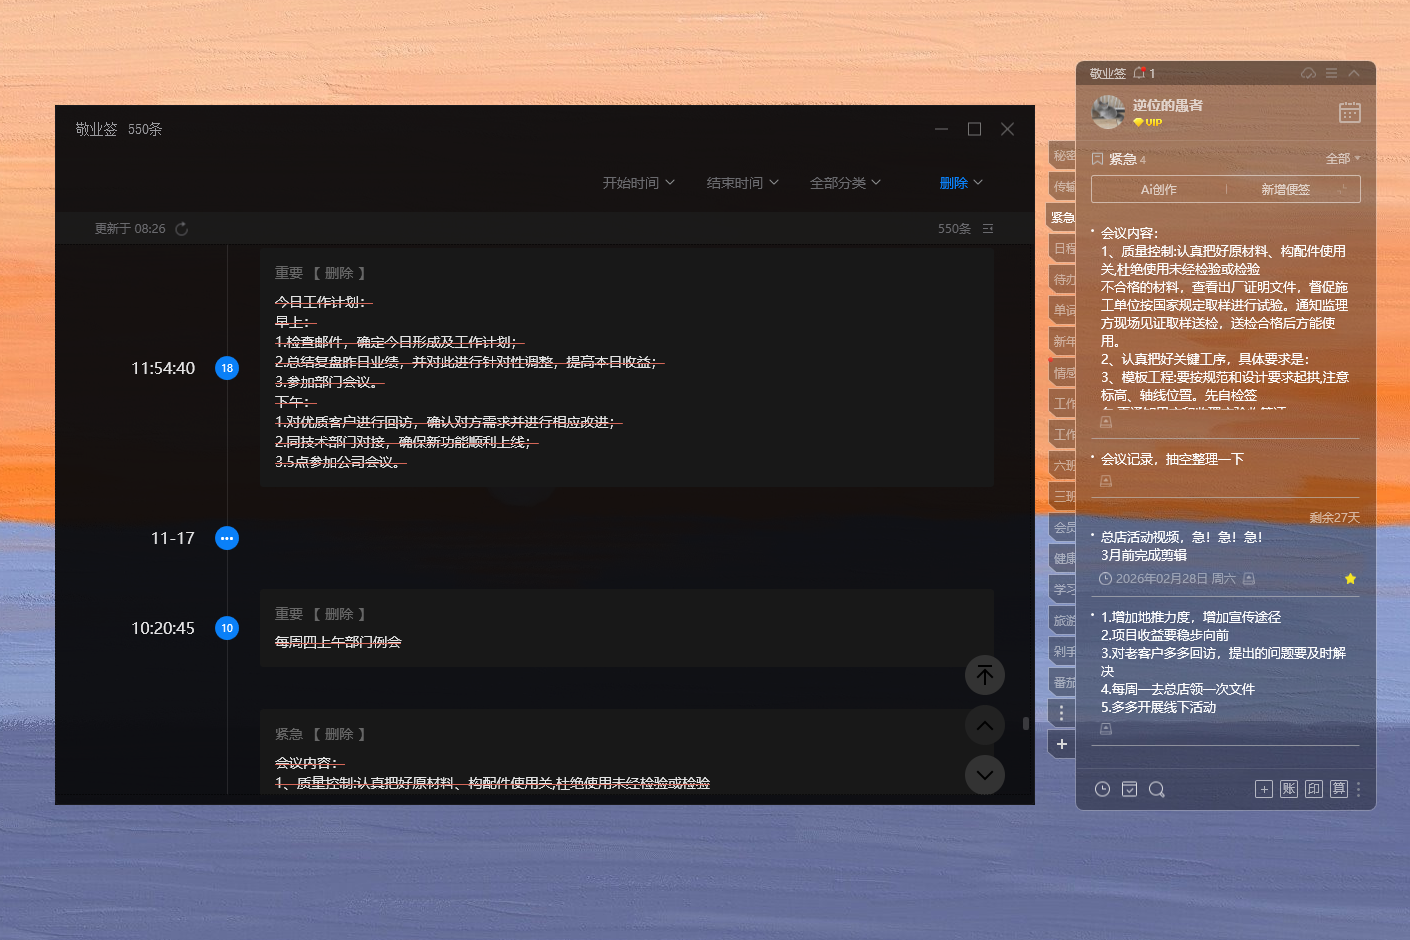The width and height of the screenshot is (1410, 940).
Task: Click the lock icon under 会议记录 note
Action: [x=1105, y=481]
